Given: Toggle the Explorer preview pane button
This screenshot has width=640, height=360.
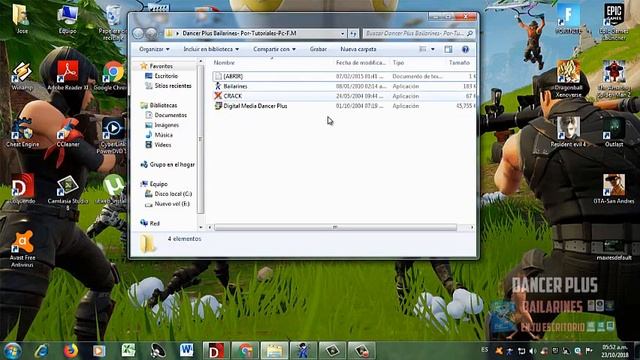Looking at the screenshot, I should pos(448,49).
